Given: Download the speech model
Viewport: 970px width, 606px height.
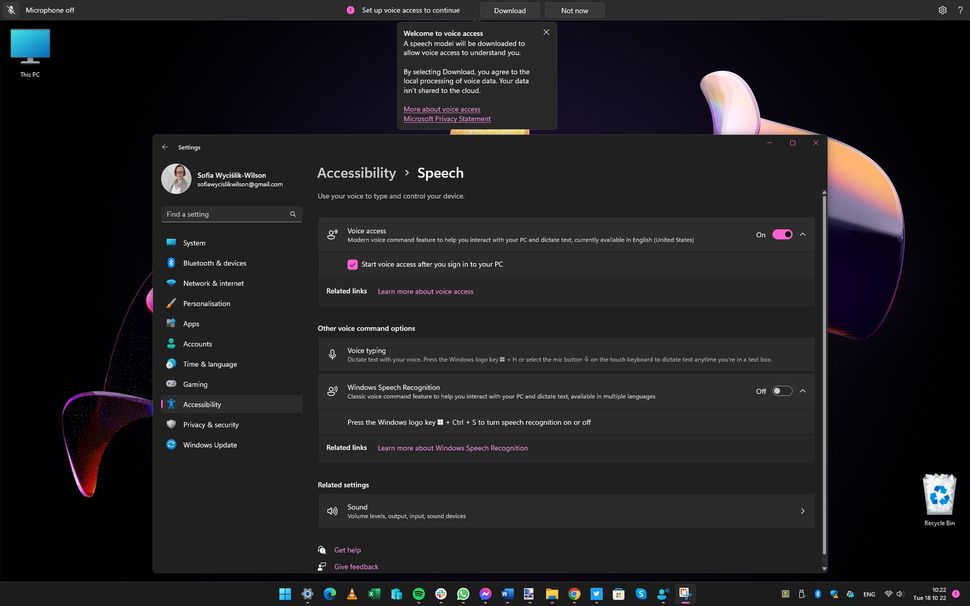Looking at the screenshot, I should click(510, 10).
